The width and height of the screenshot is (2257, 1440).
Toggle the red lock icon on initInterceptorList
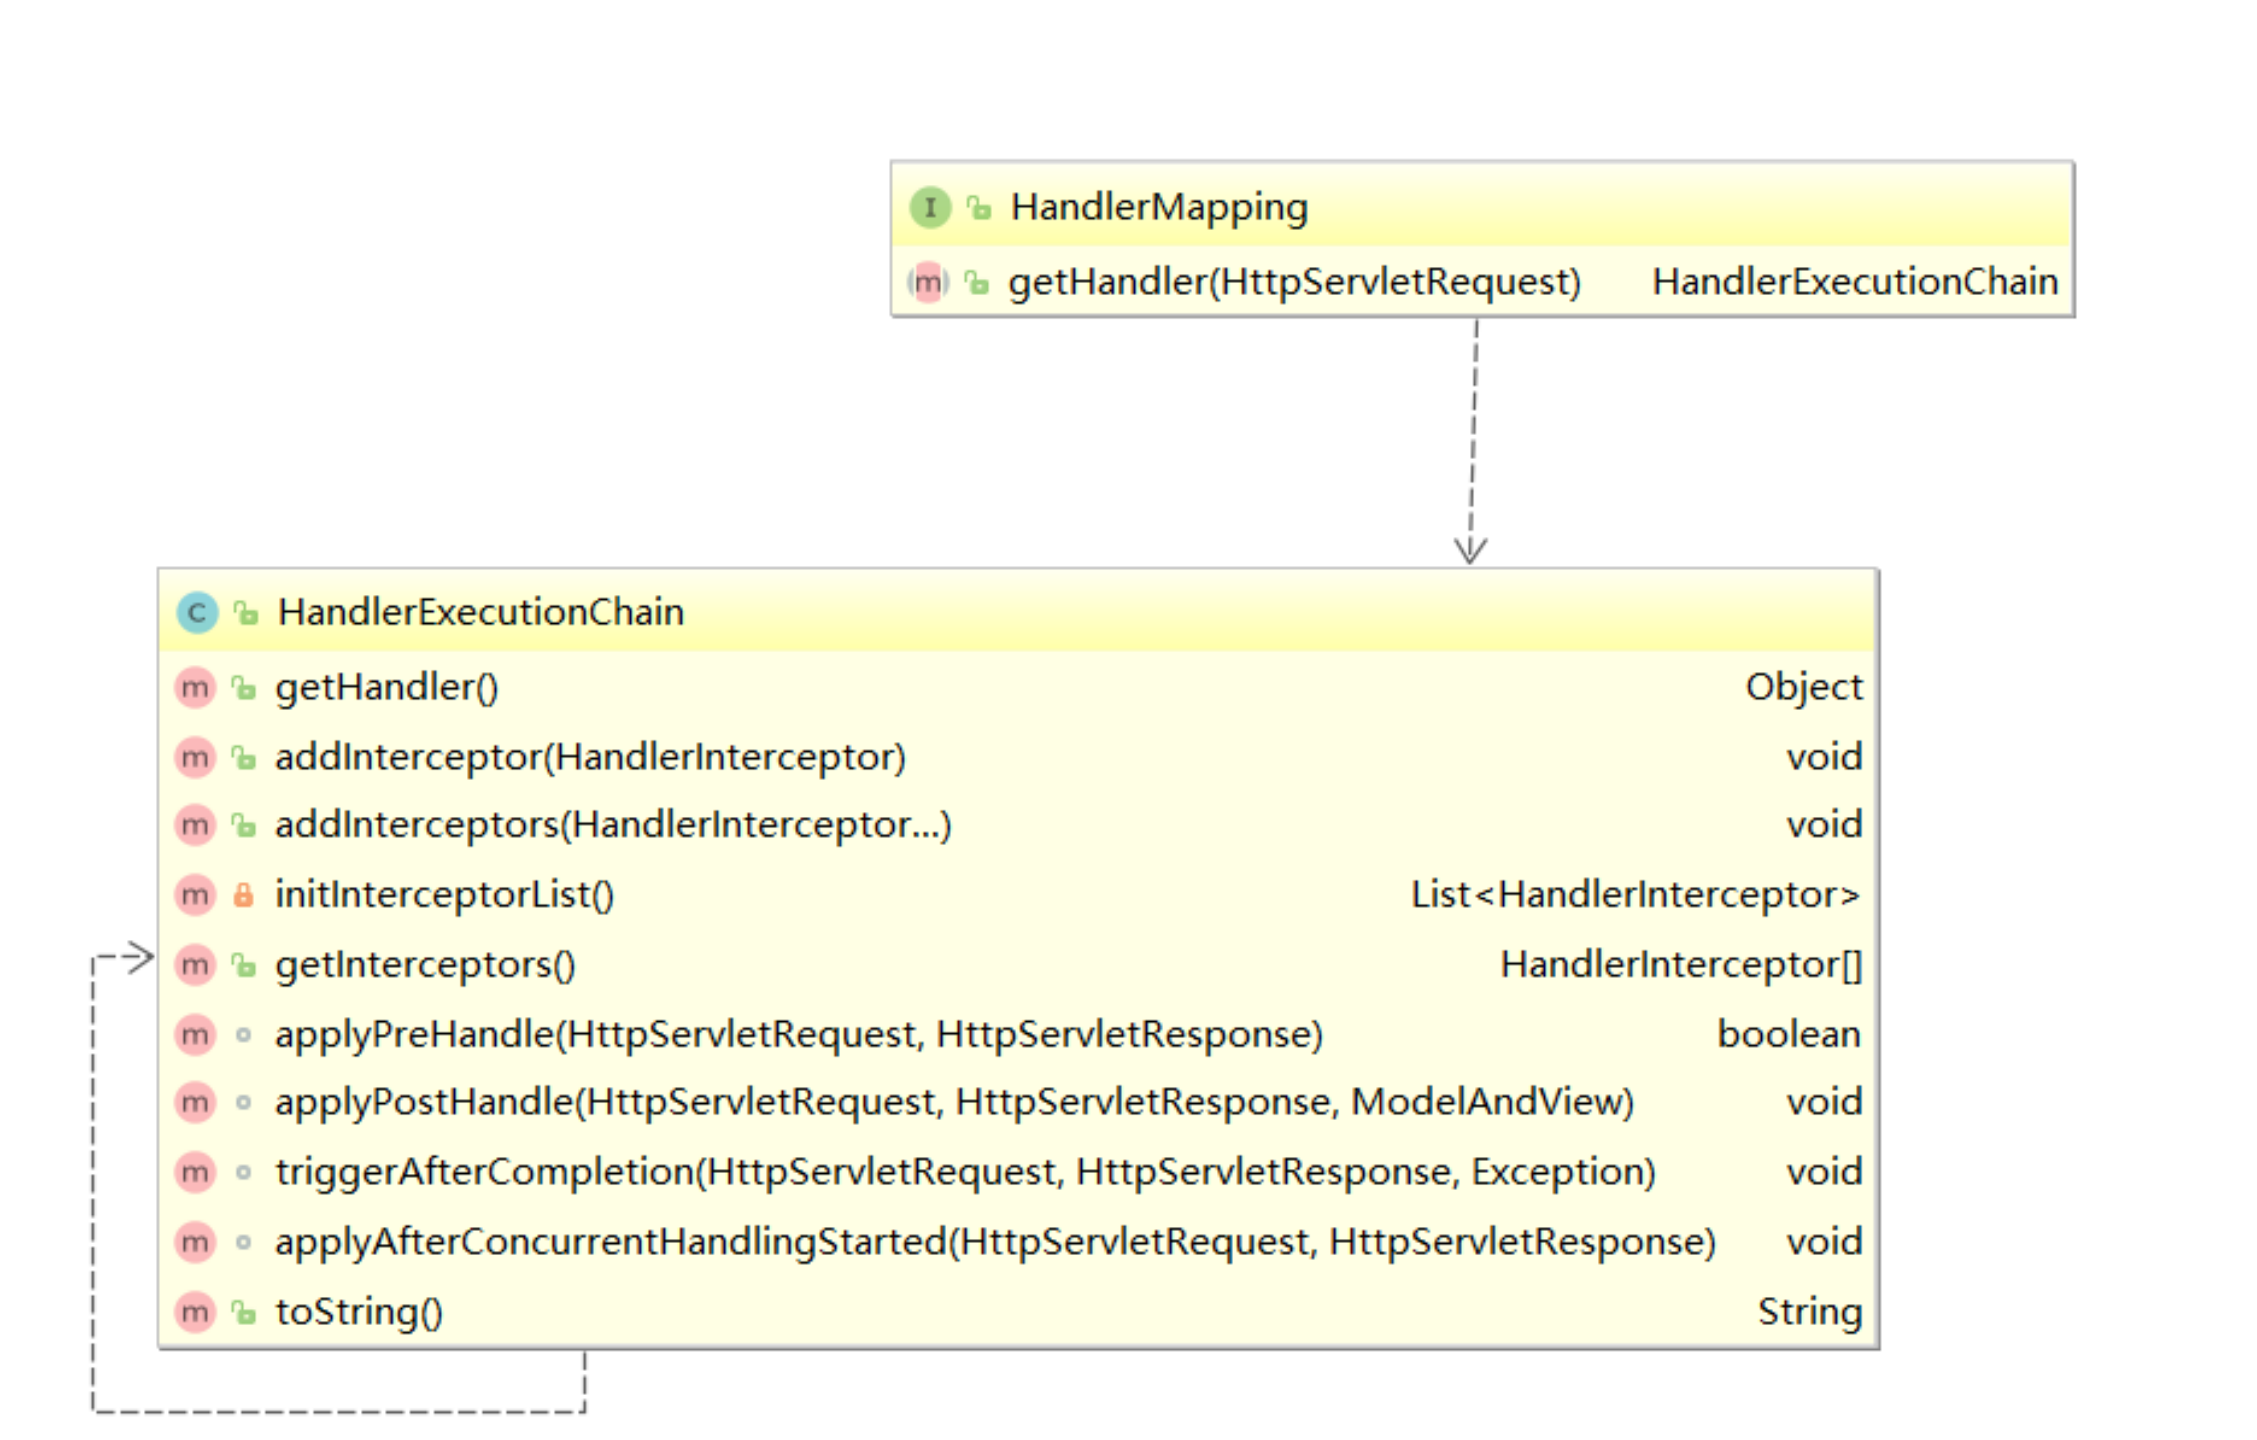point(244,895)
